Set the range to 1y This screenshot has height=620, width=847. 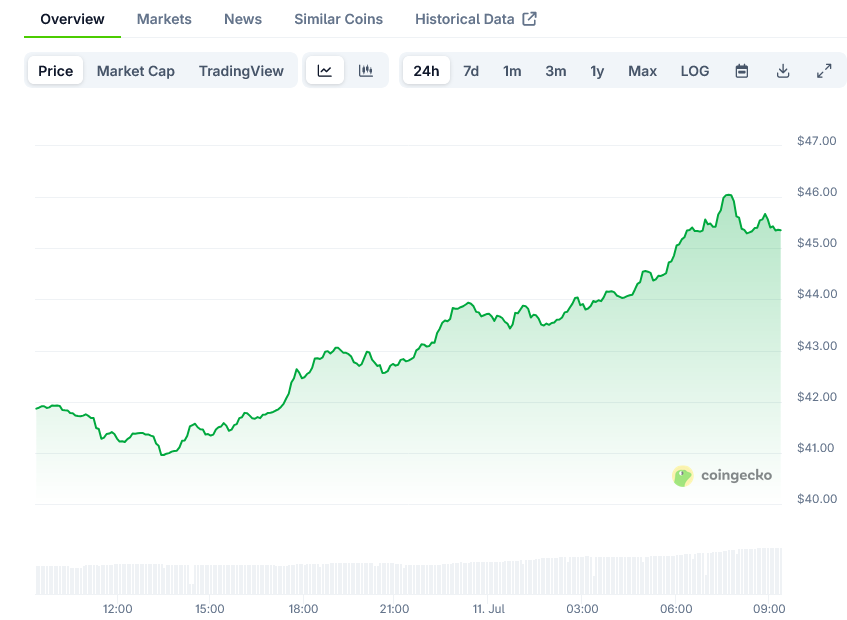coord(597,71)
